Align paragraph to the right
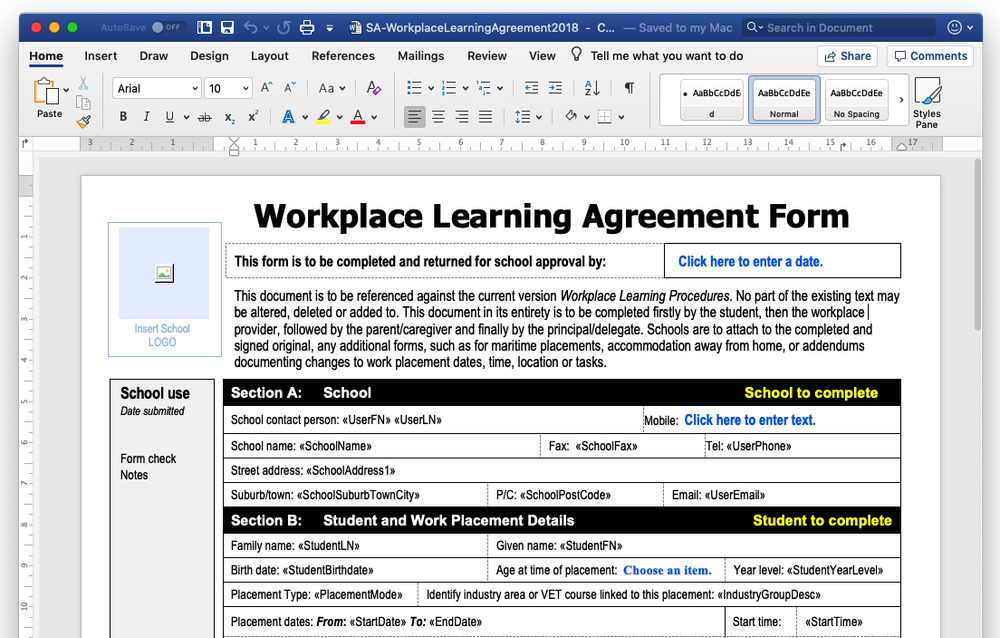Image resolution: width=1000 pixels, height=638 pixels. [x=462, y=117]
